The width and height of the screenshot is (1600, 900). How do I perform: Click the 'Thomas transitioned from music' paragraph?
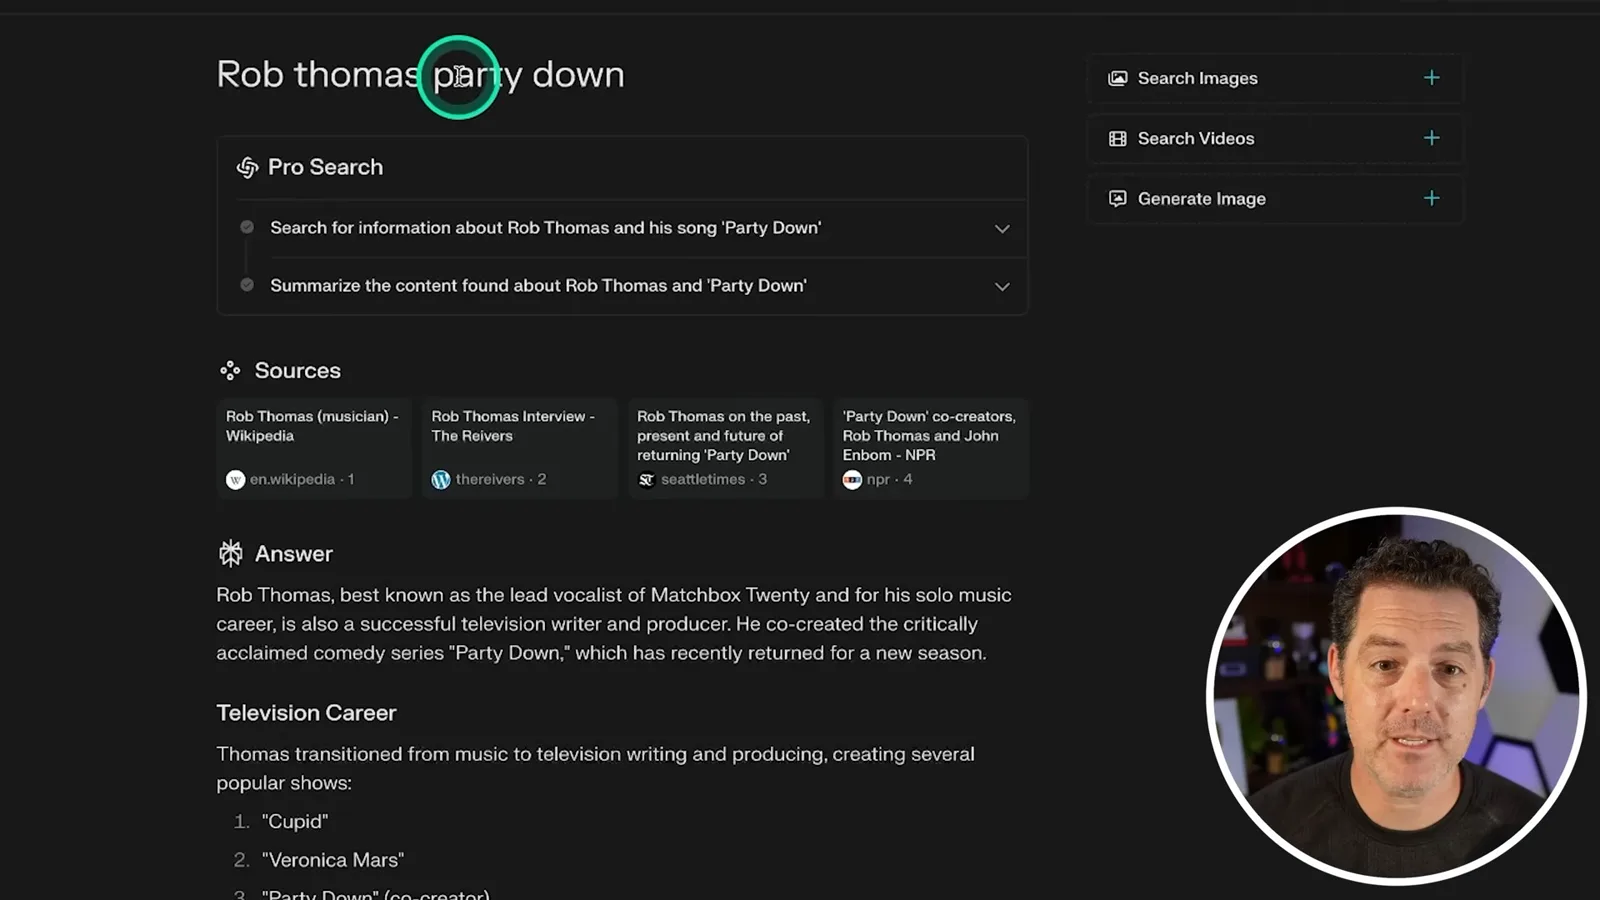click(595, 768)
